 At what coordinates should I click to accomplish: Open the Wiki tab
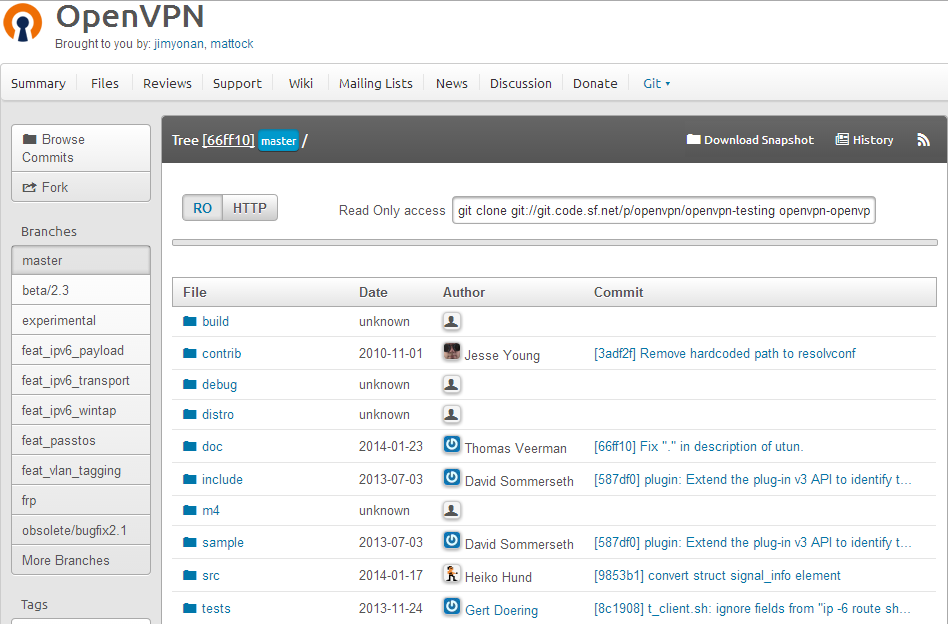click(x=300, y=83)
